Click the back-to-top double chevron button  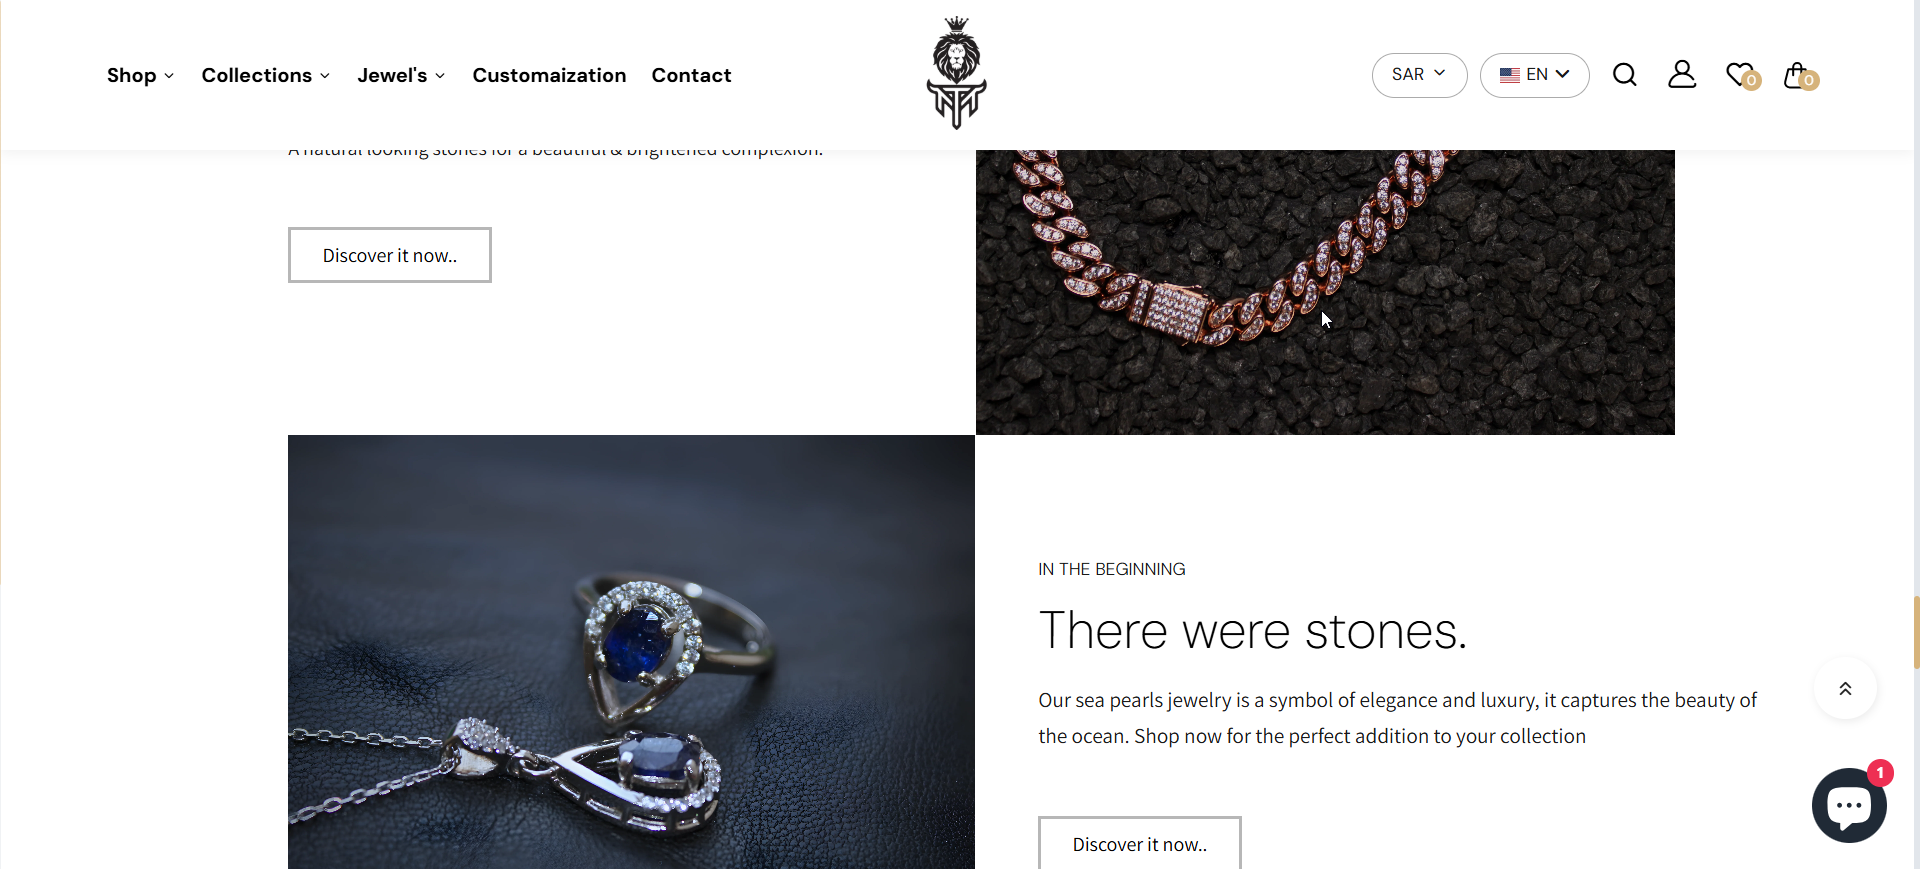pos(1845,688)
